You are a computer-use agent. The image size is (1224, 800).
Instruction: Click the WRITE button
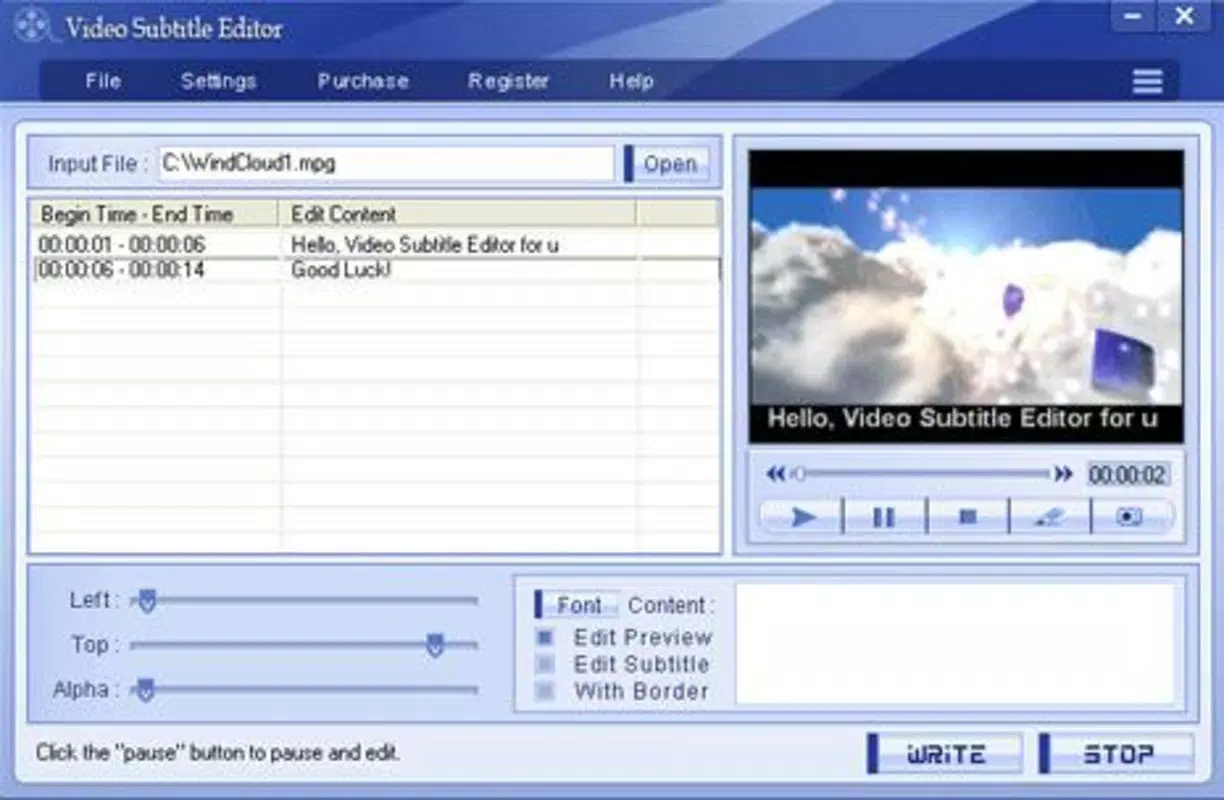945,754
